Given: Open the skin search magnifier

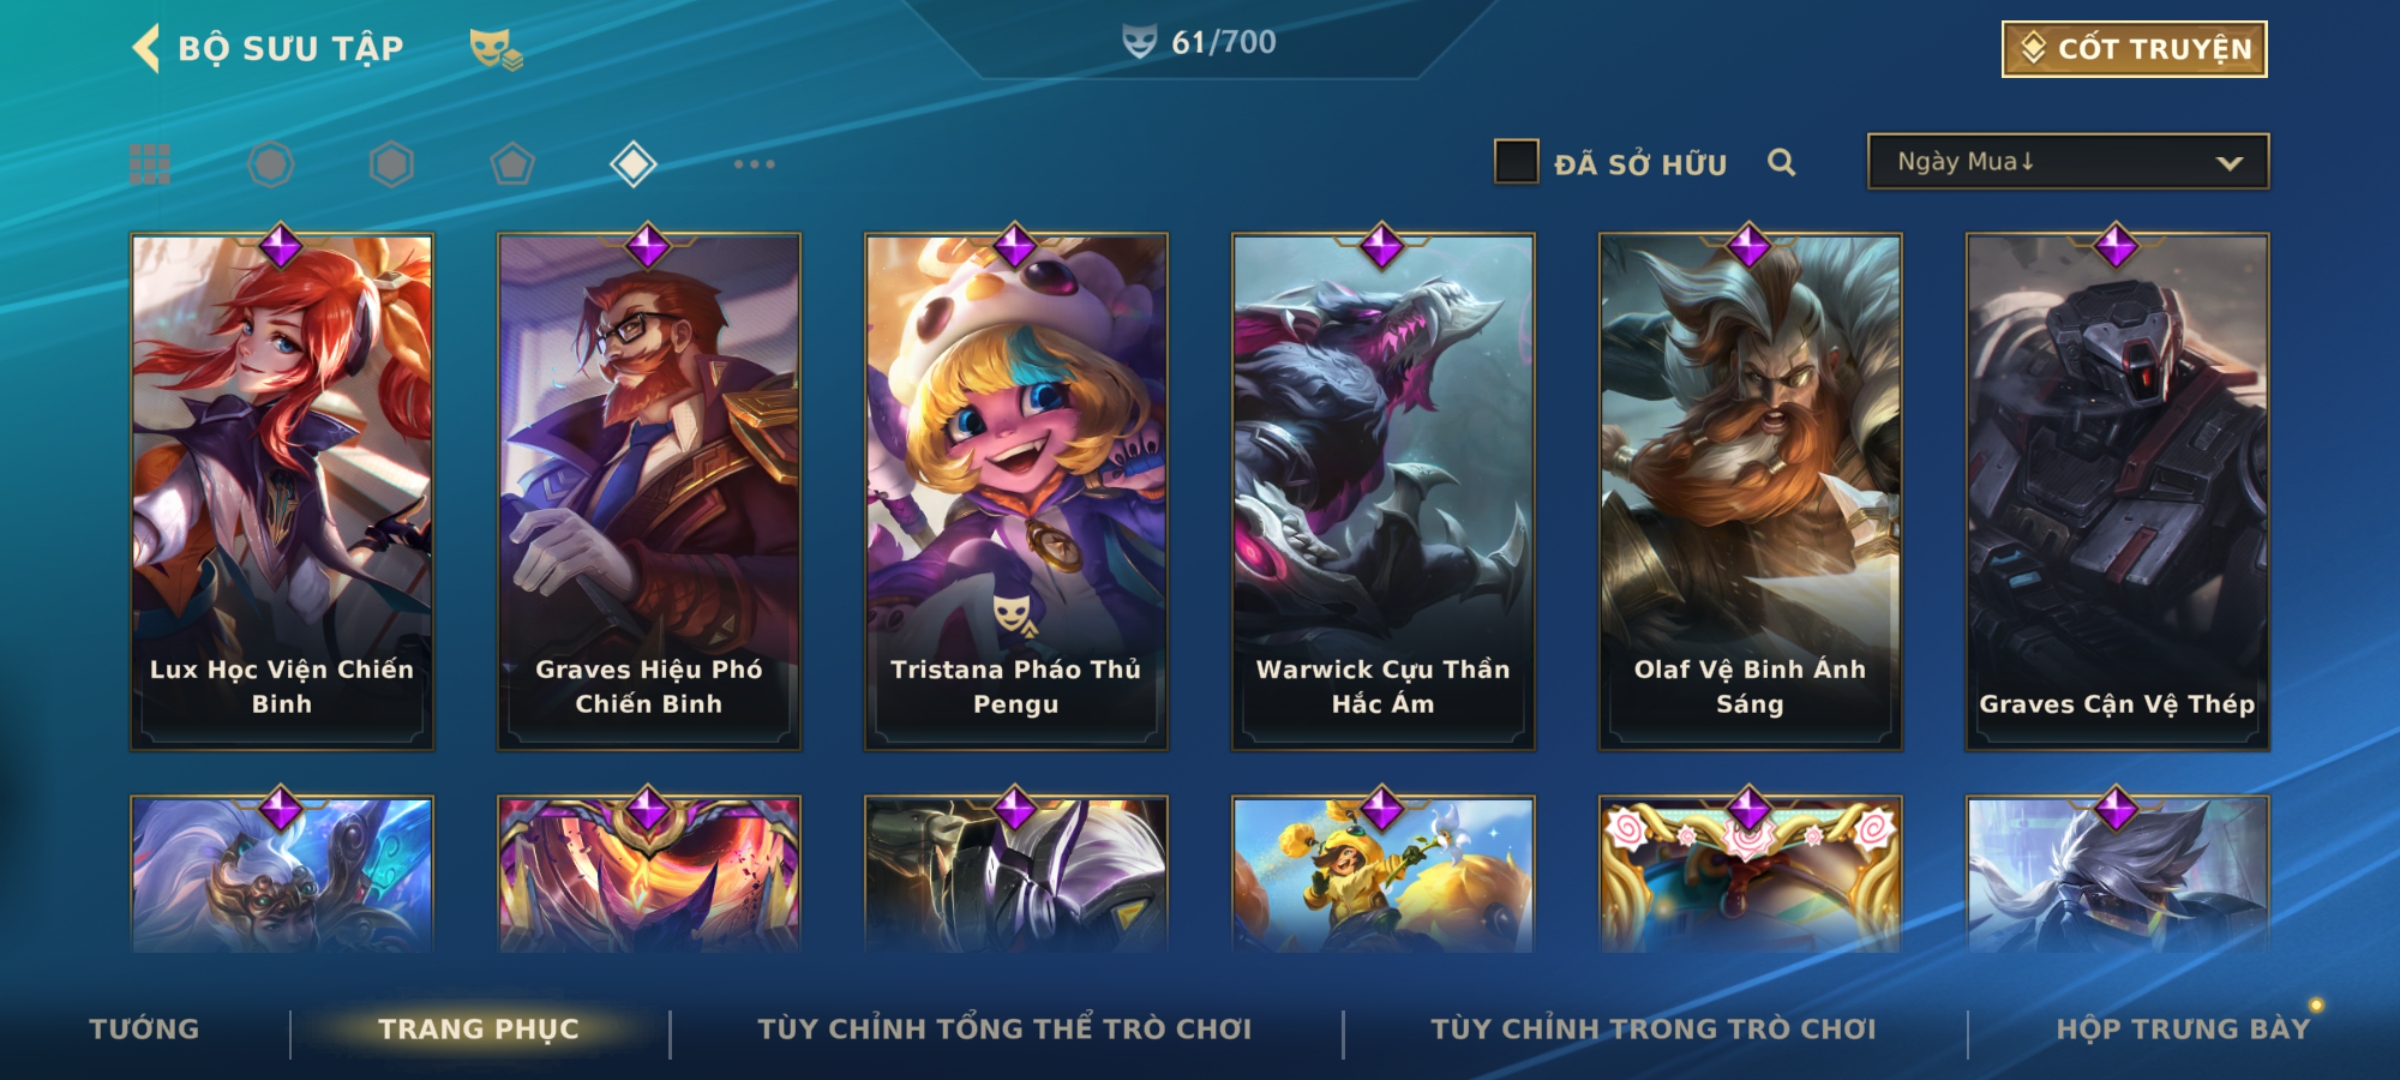Looking at the screenshot, I should [1781, 162].
